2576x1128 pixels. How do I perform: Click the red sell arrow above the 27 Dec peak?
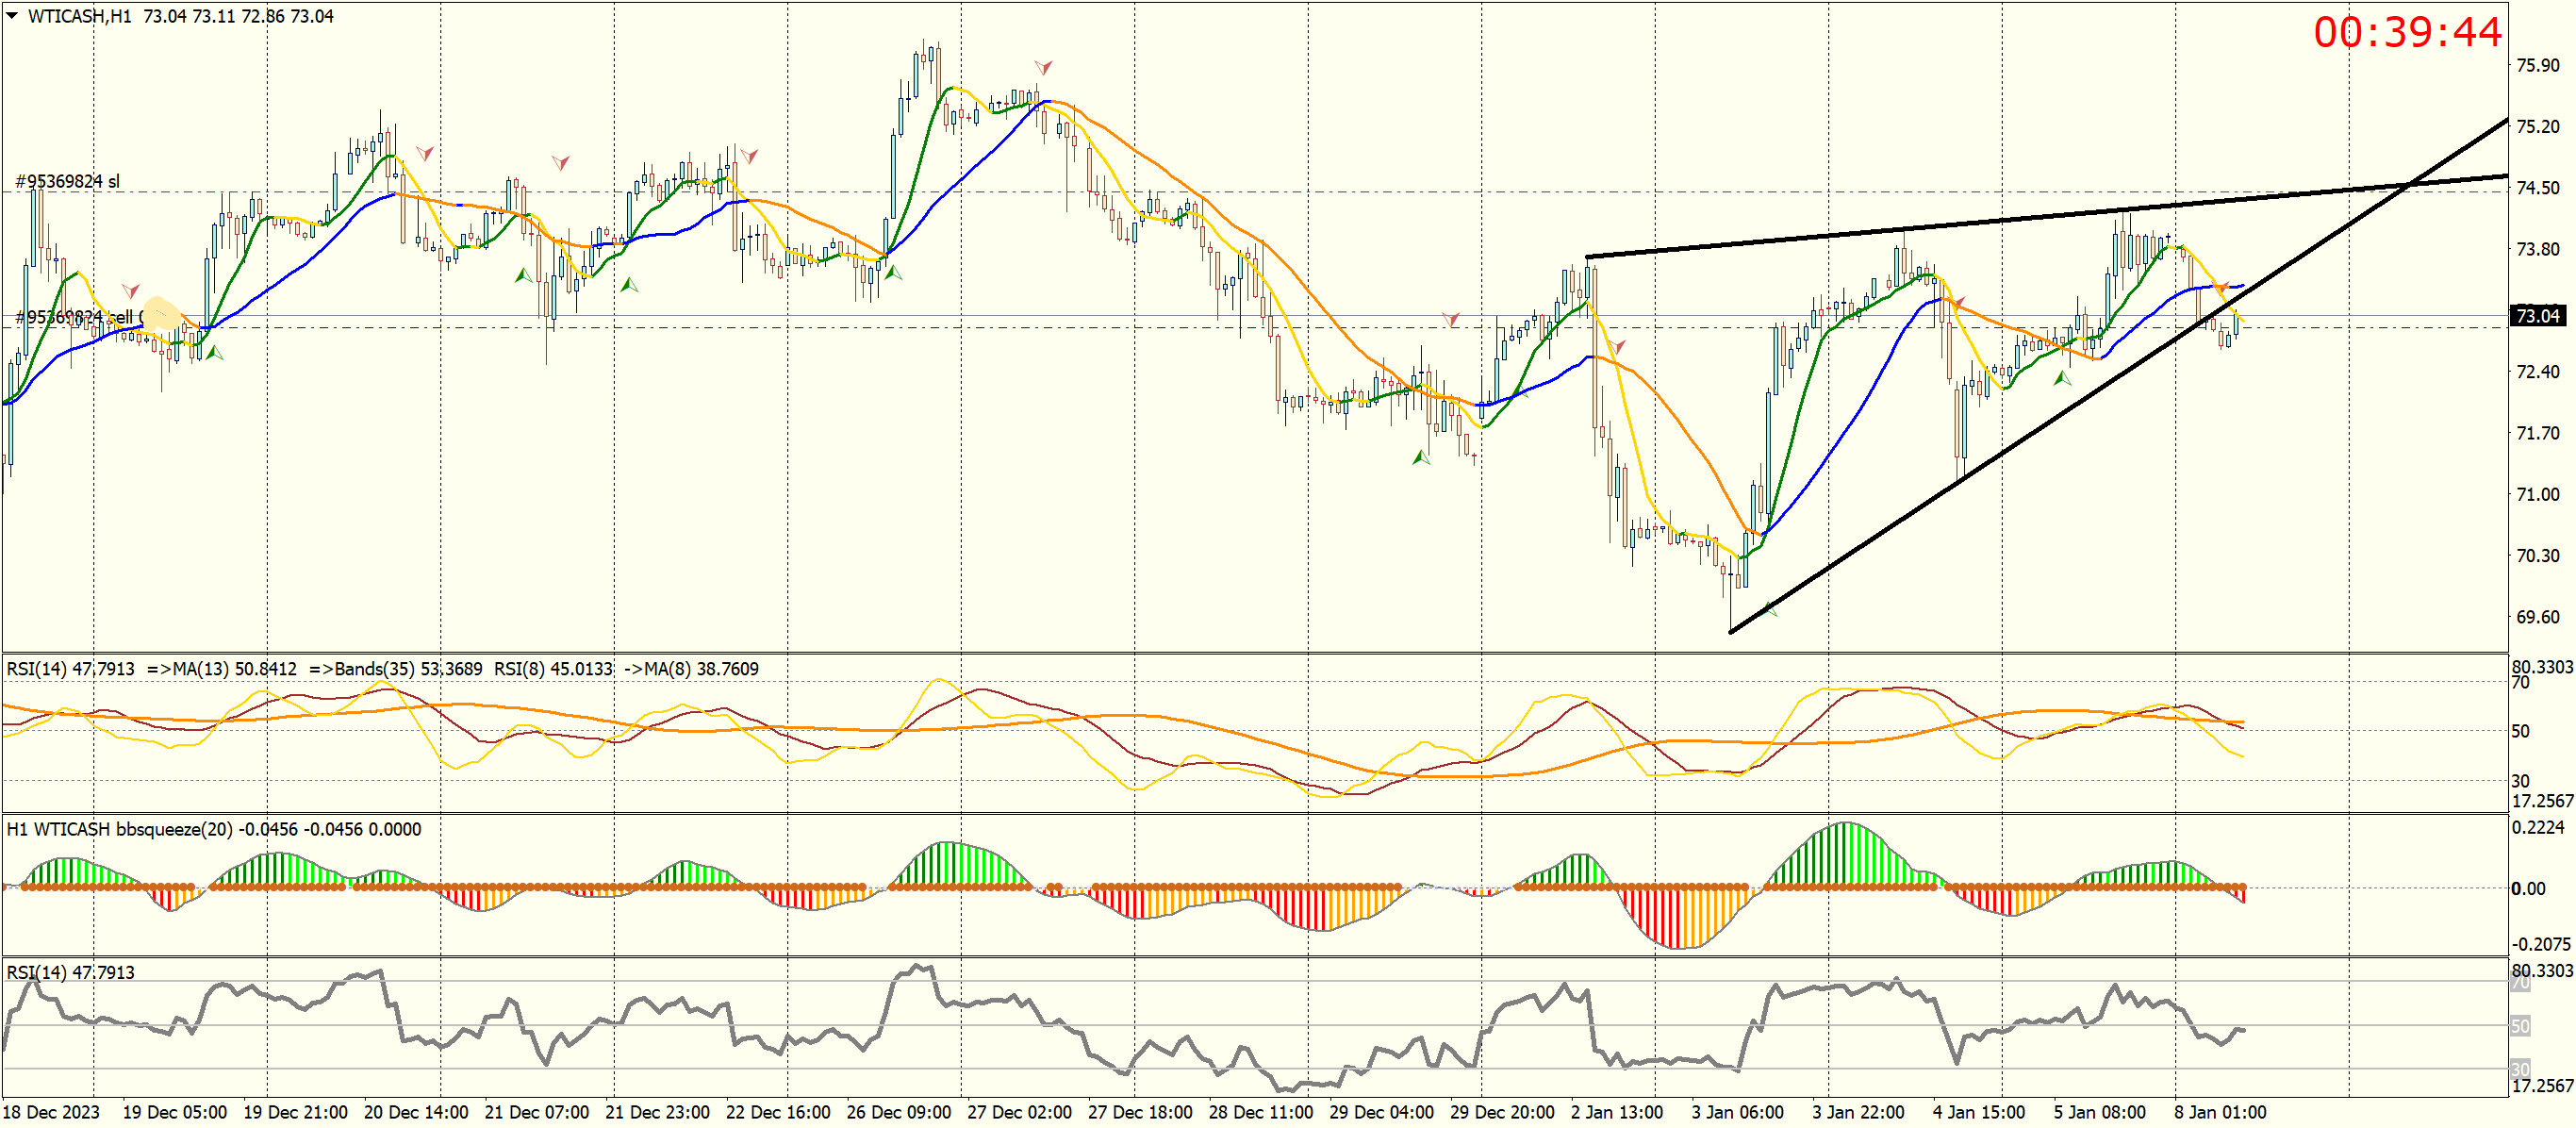[x=1043, y=67]
